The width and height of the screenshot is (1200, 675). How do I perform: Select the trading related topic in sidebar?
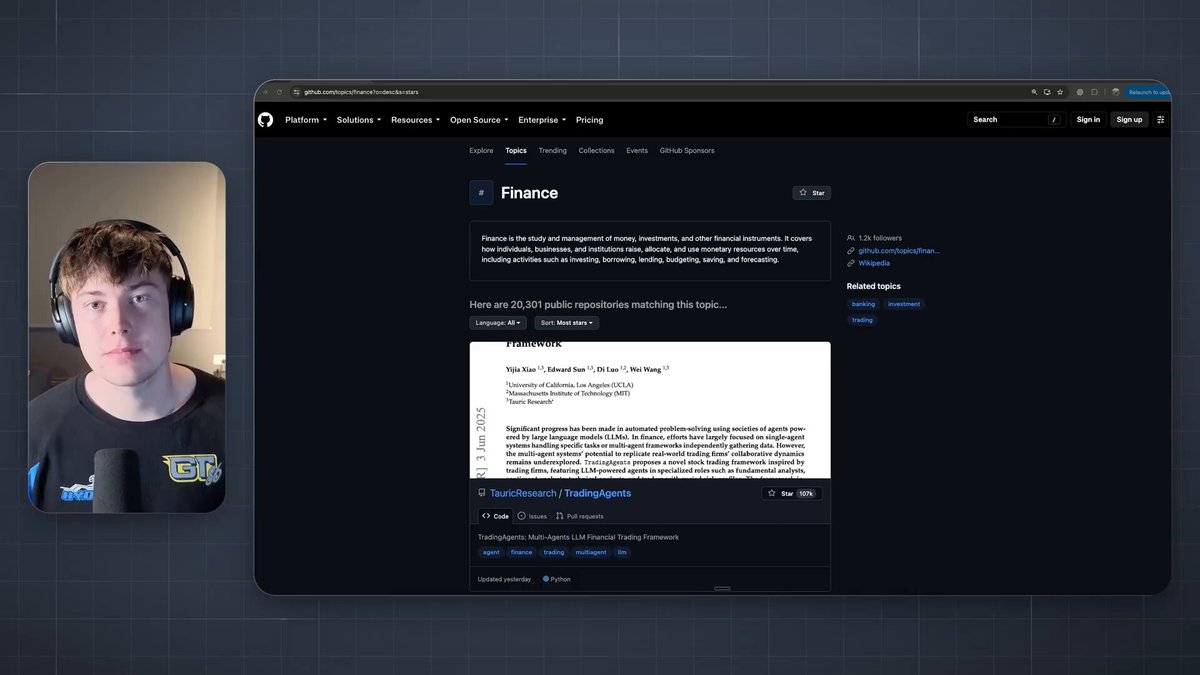click(x=862, y=320)
